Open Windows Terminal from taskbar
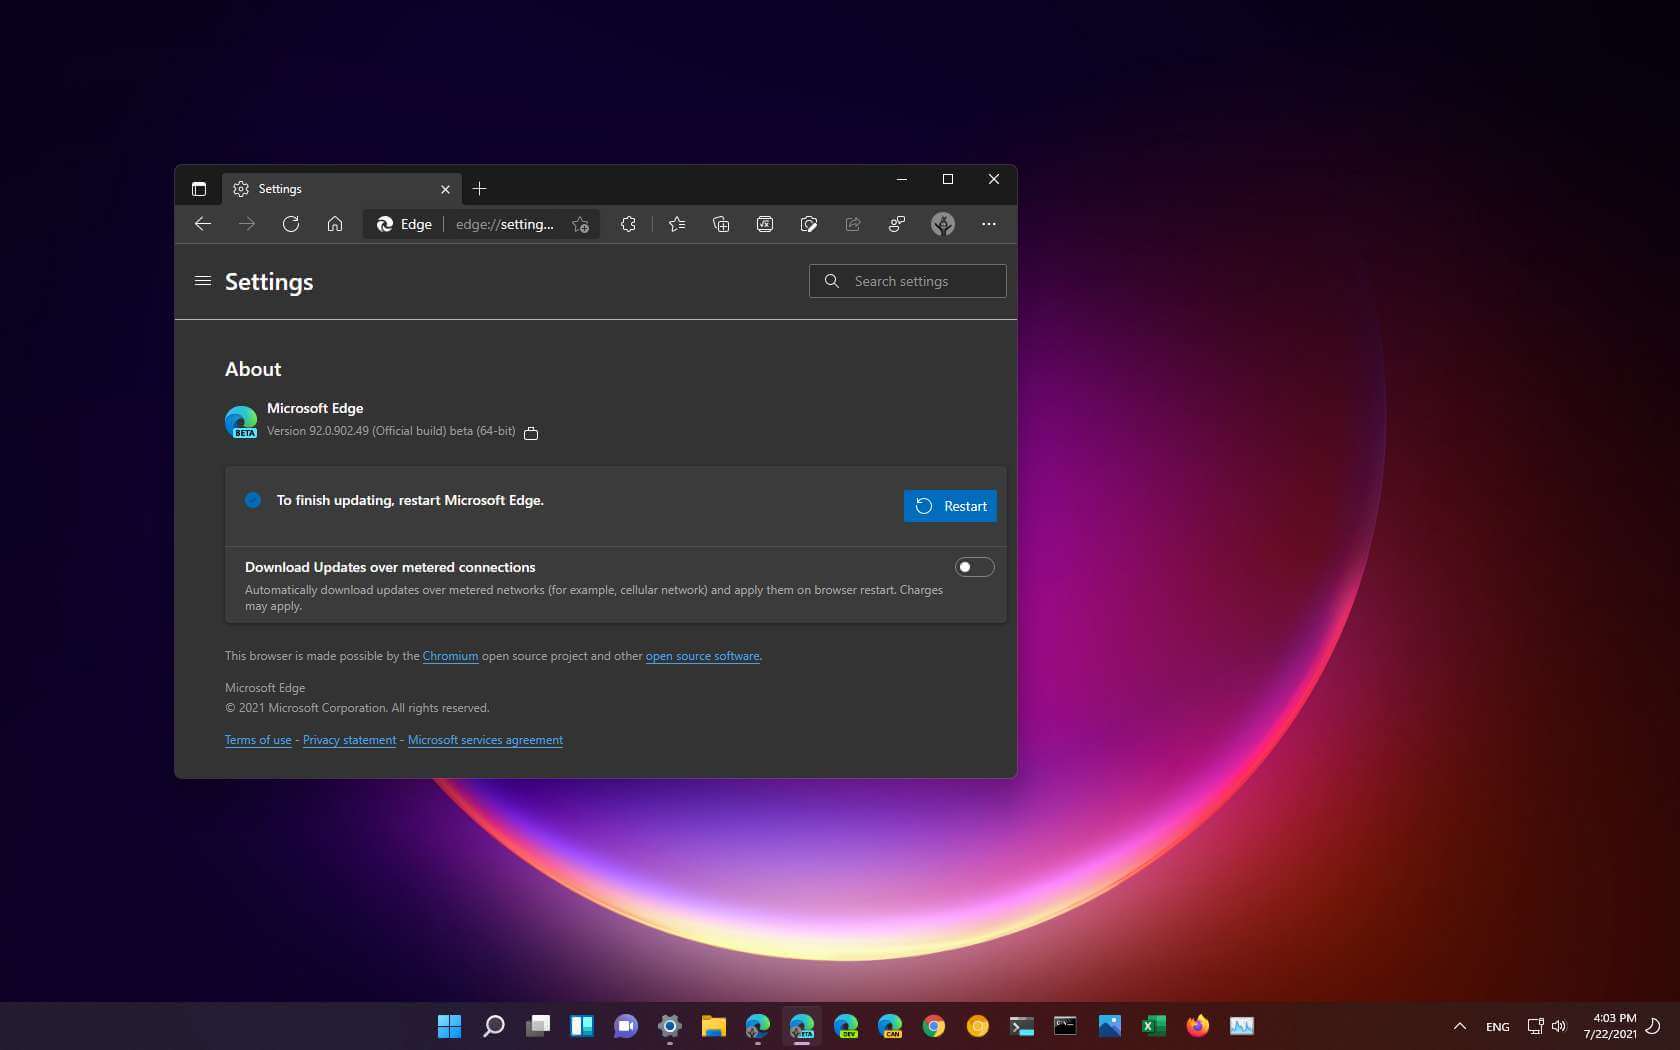Viewport: 1680px width, 1050px height. tap(1022, 1026)
